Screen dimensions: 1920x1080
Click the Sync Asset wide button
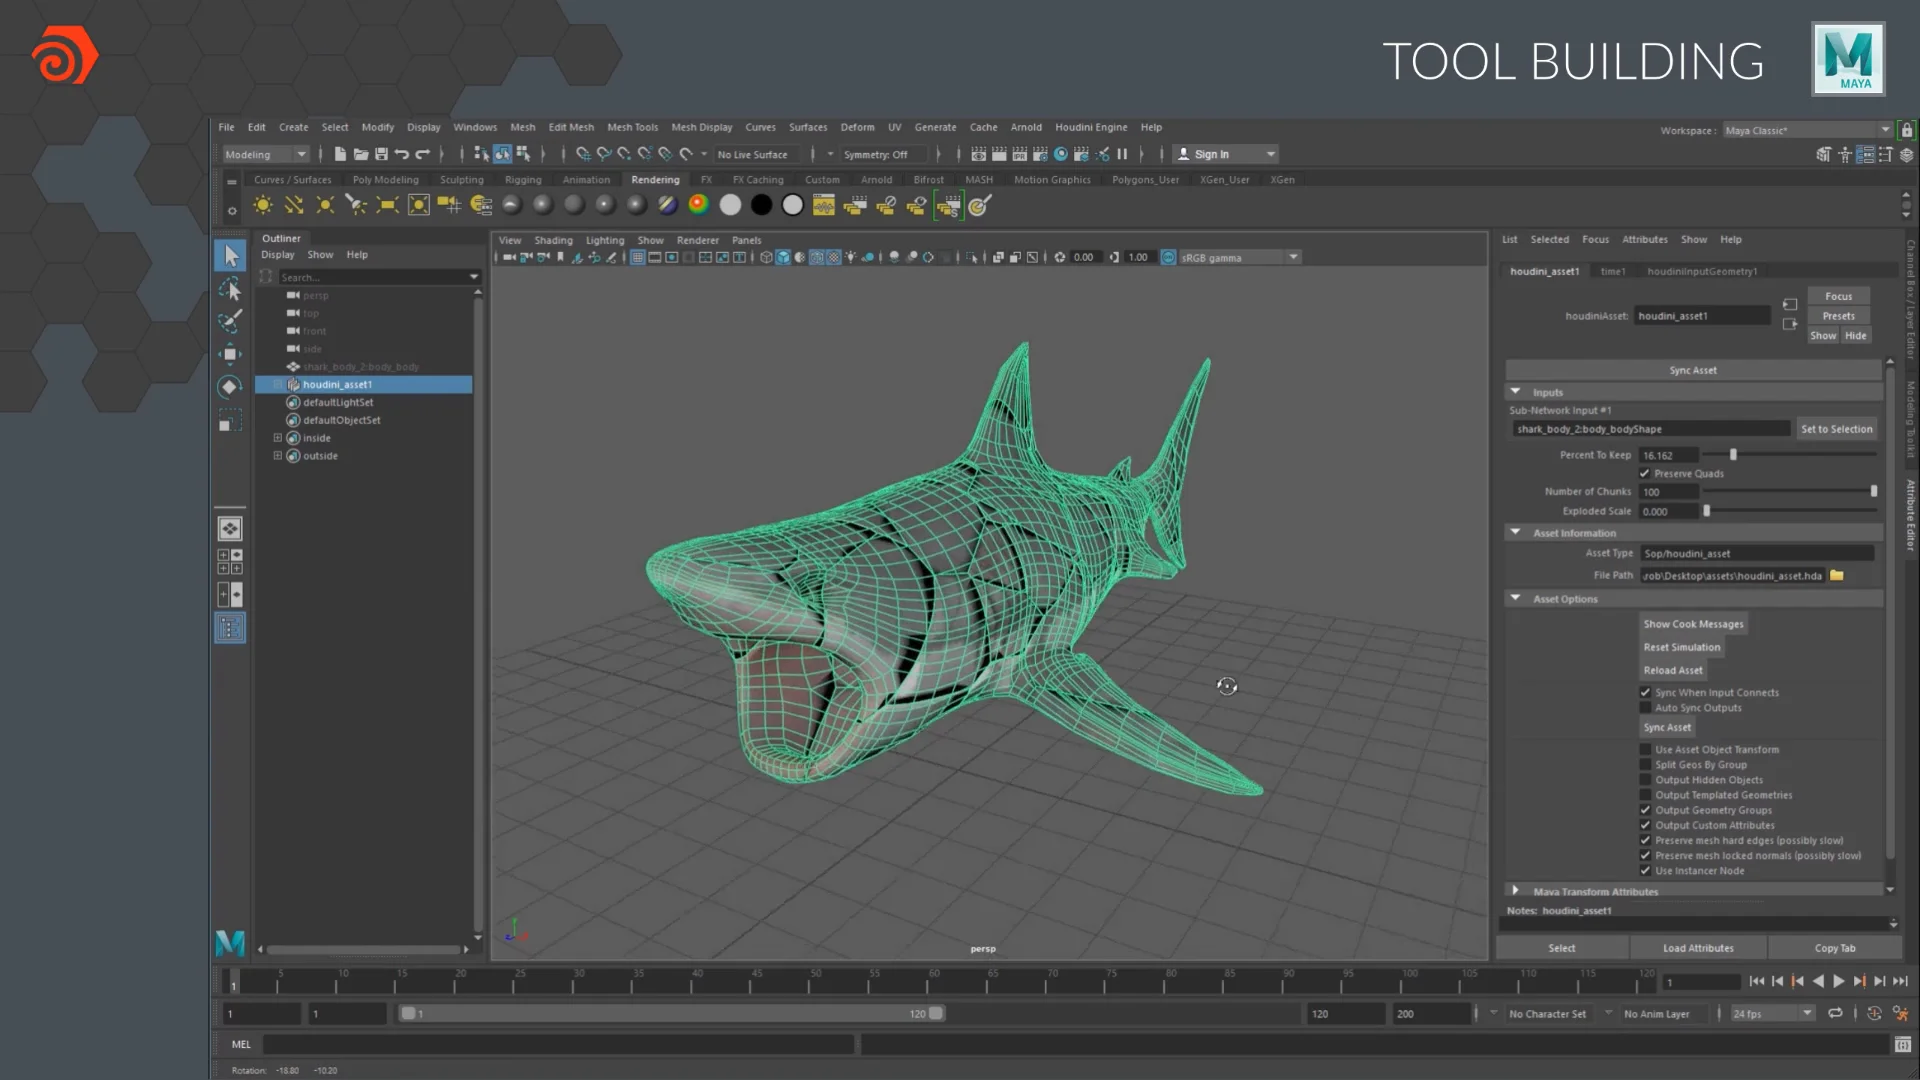(1693, 370)
